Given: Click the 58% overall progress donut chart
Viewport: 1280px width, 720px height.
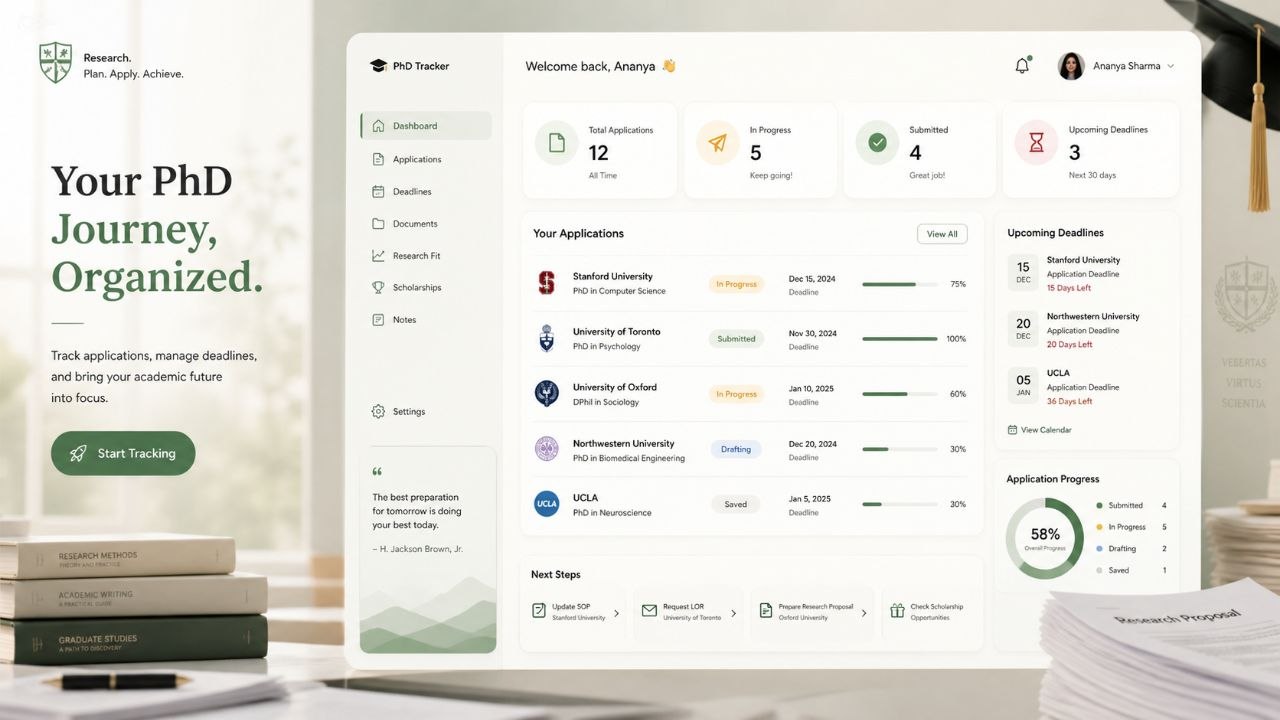Looking at the screenshot, I should point(1044,539).
